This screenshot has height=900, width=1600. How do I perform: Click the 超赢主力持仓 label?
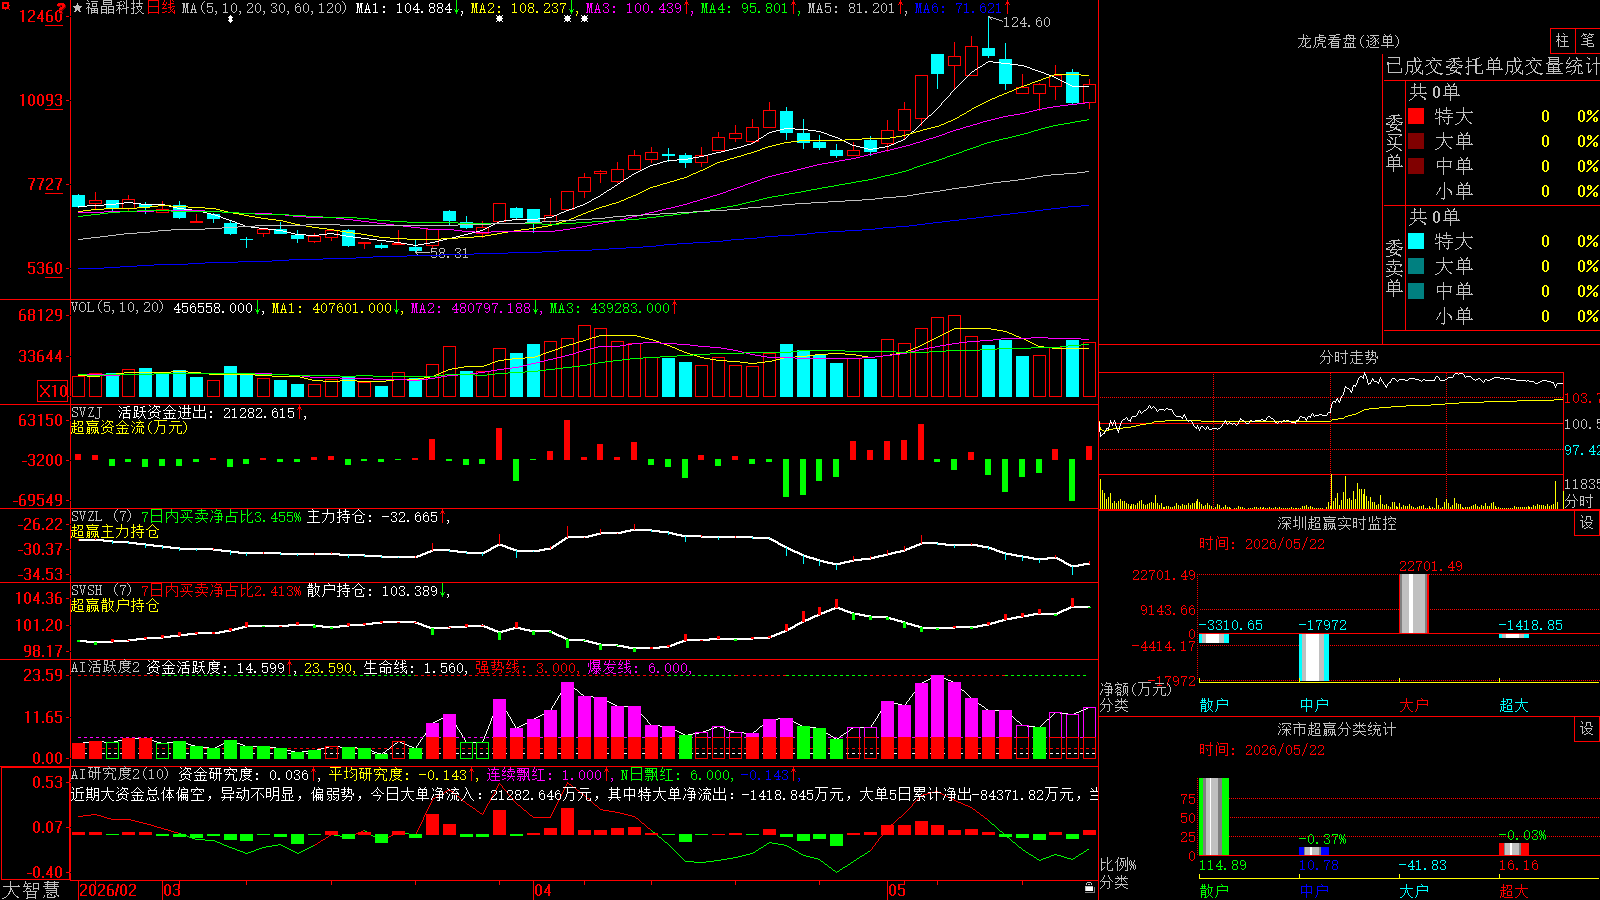click(x=115, y=531)
